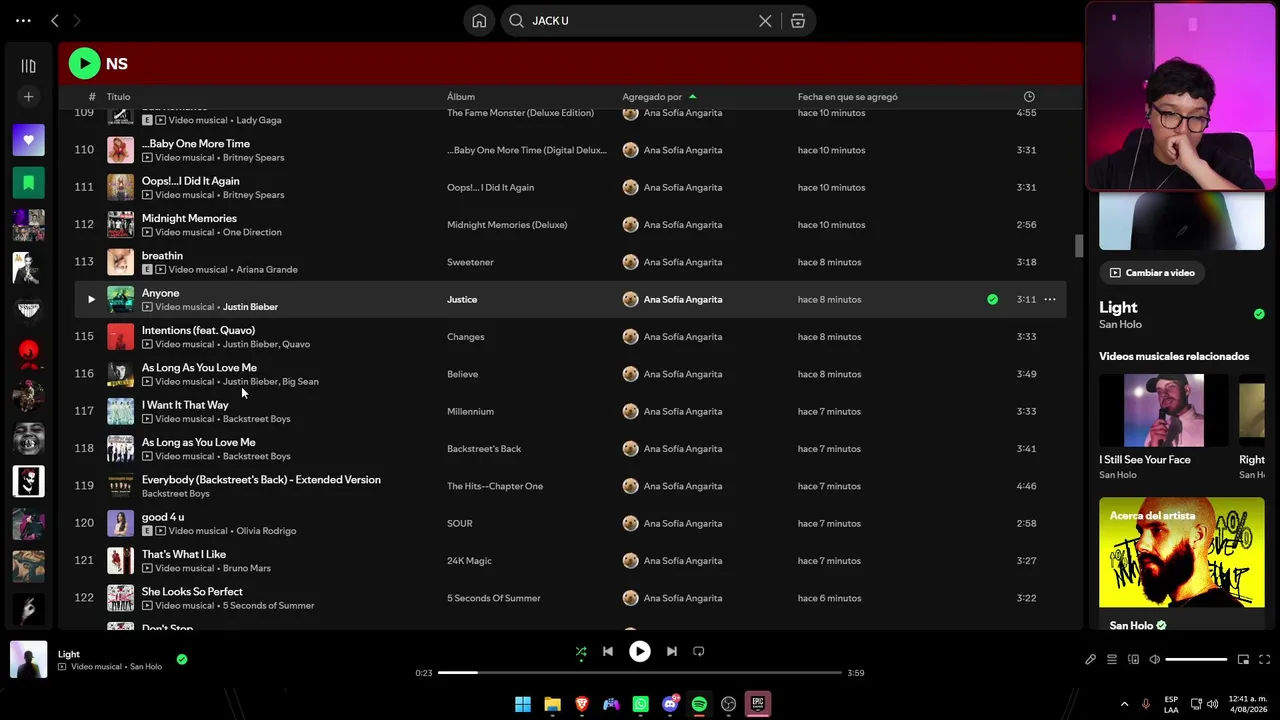Screen dimensions: 1280x720
Task: Open Liked Songs heart tile
Action: point(28,140)
